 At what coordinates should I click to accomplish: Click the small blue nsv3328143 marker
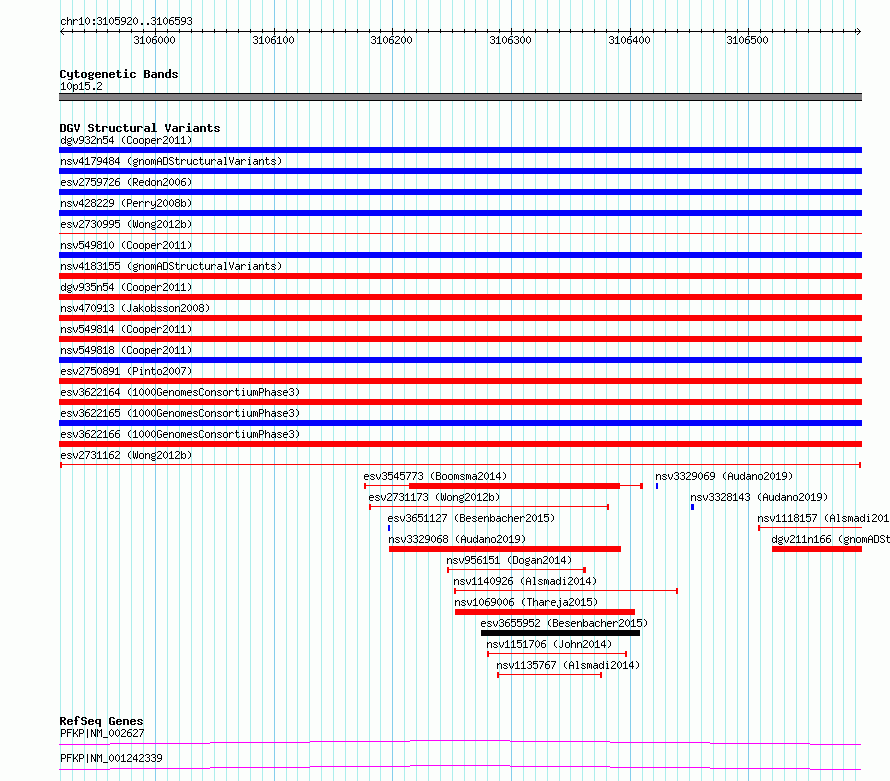pos(692,507)
